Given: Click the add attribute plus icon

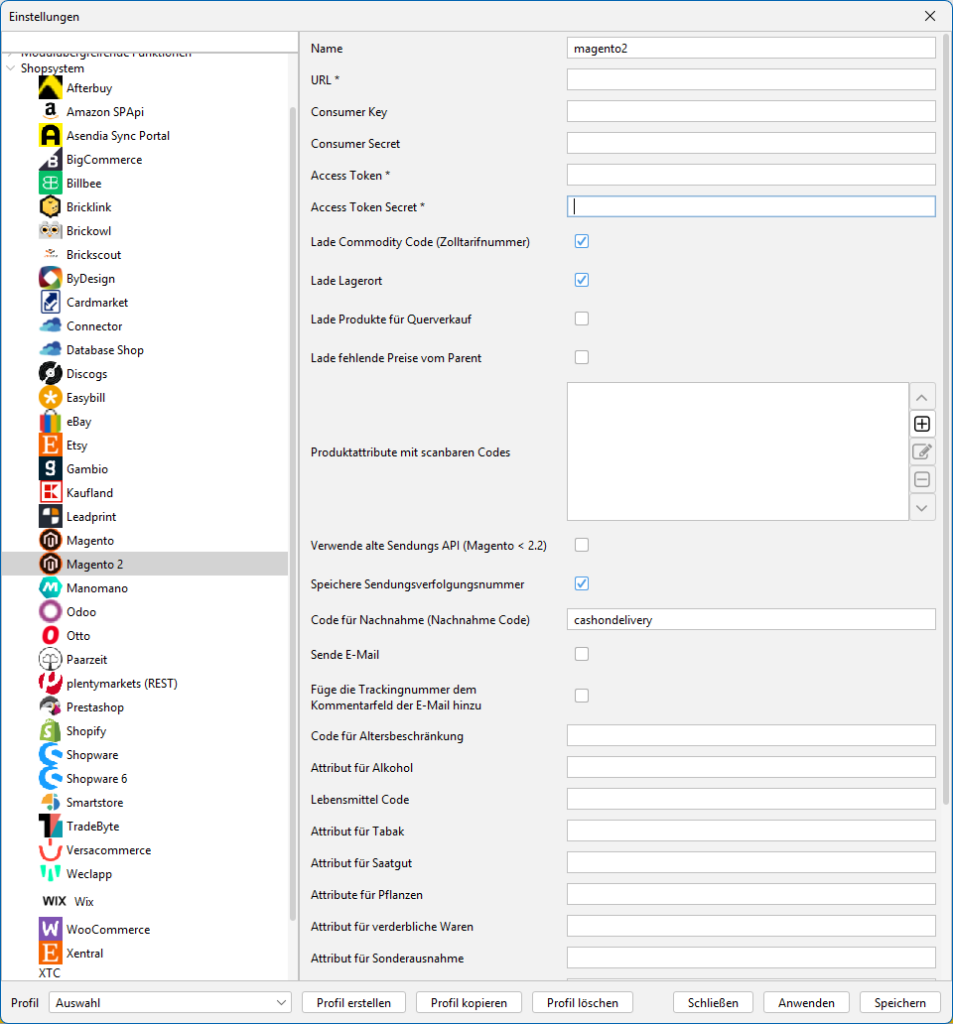Looking at the screenshot, I should click(x=922, y=423).
